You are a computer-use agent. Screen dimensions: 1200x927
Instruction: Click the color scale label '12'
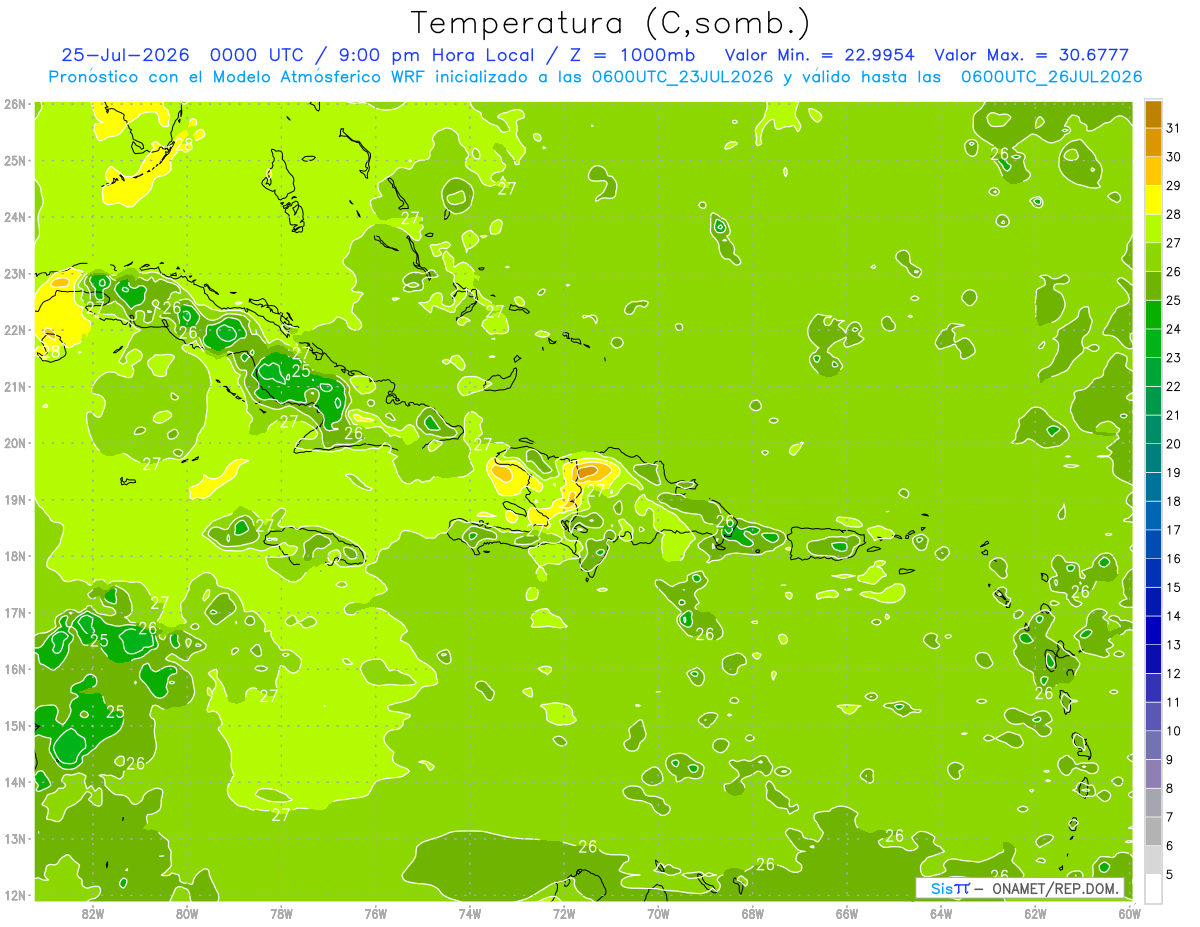coord(1174,673)
